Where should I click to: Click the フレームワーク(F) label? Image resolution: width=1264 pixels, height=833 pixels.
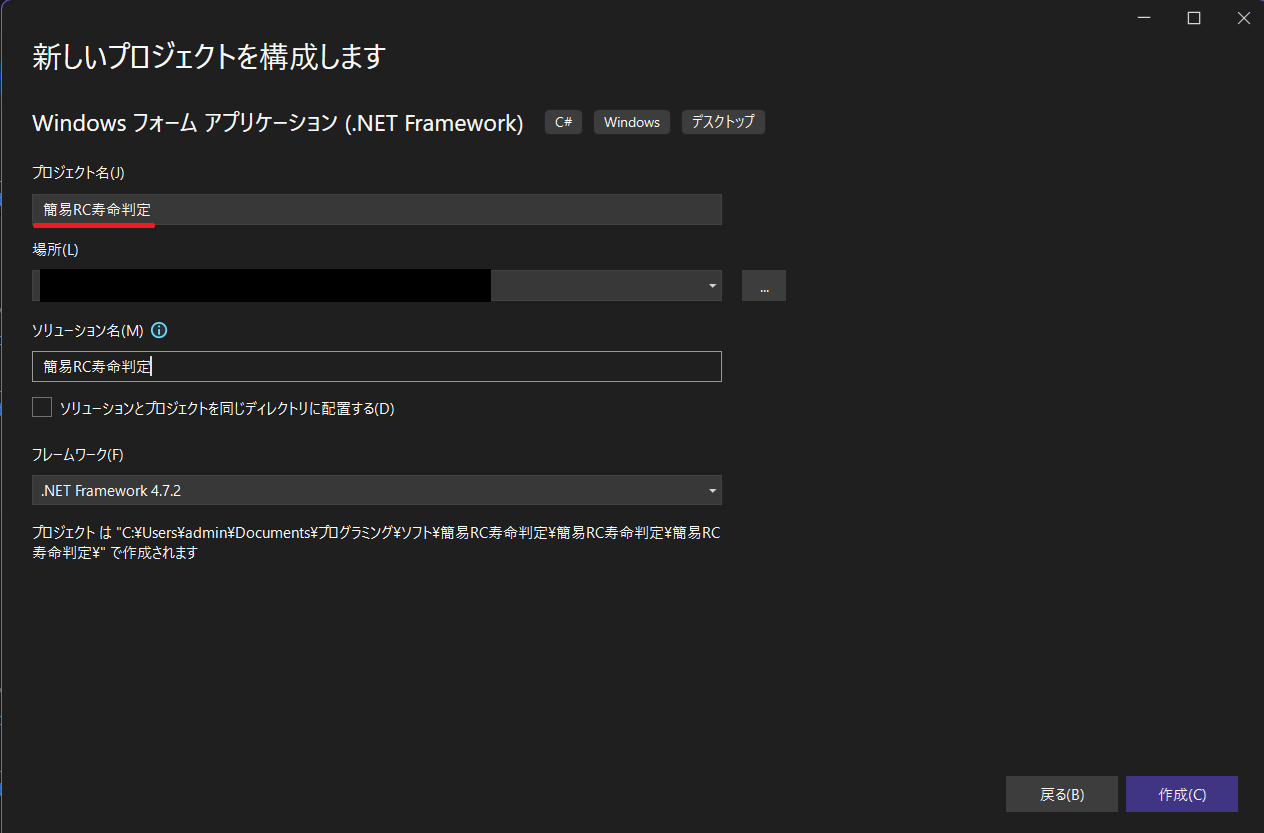tap(78, 455)
